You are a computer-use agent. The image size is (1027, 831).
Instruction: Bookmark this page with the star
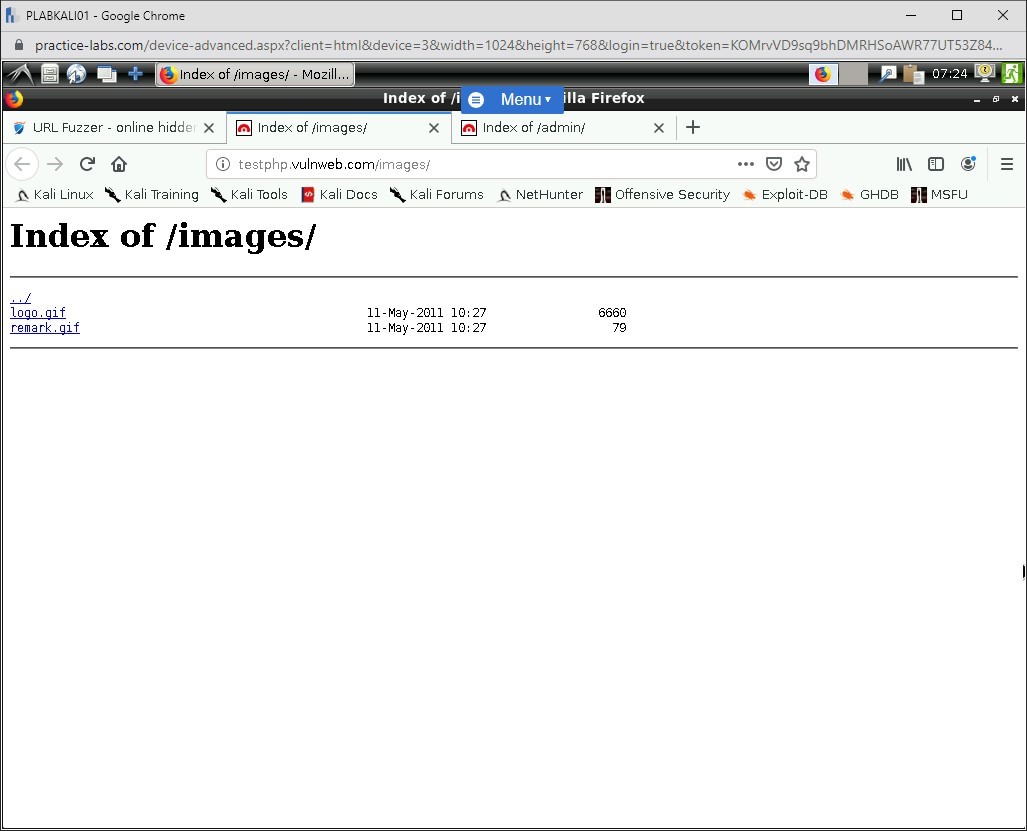point(802,163)
